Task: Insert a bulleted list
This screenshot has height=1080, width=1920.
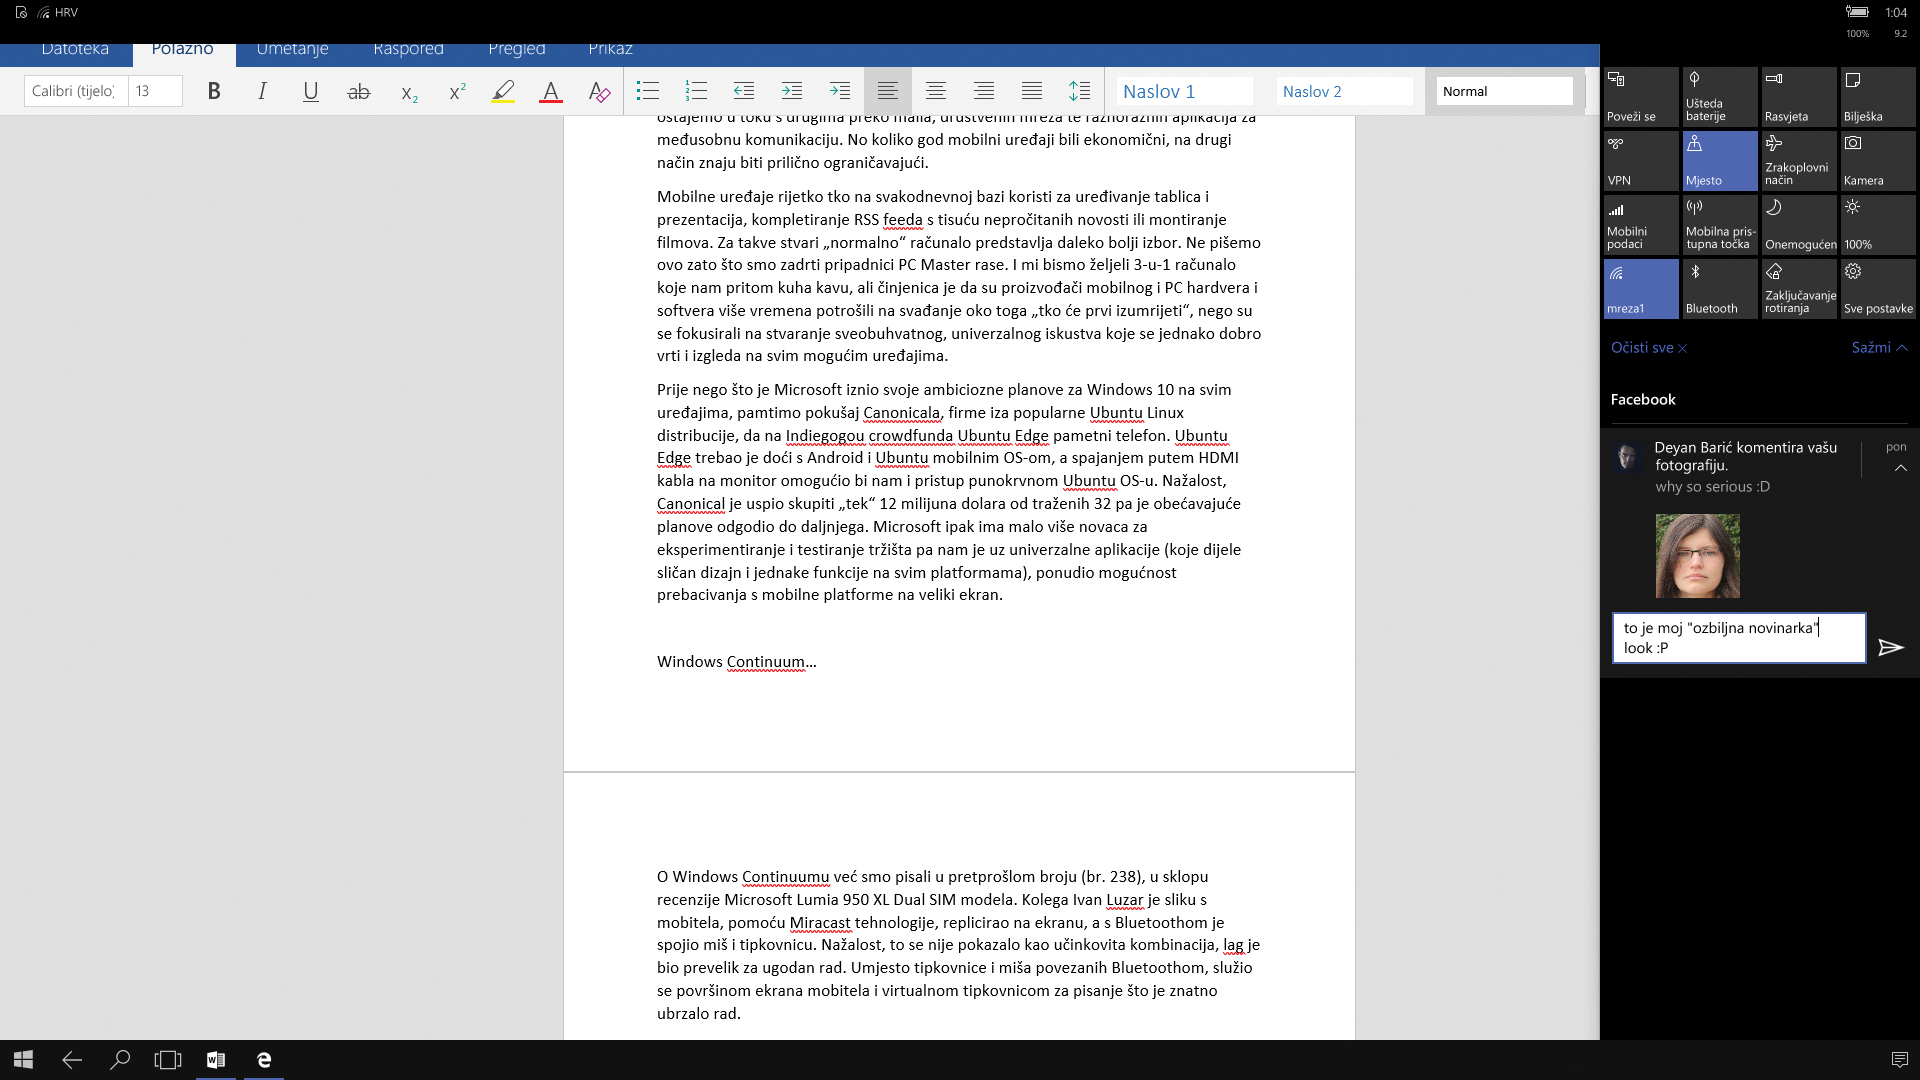Action: 647,91
